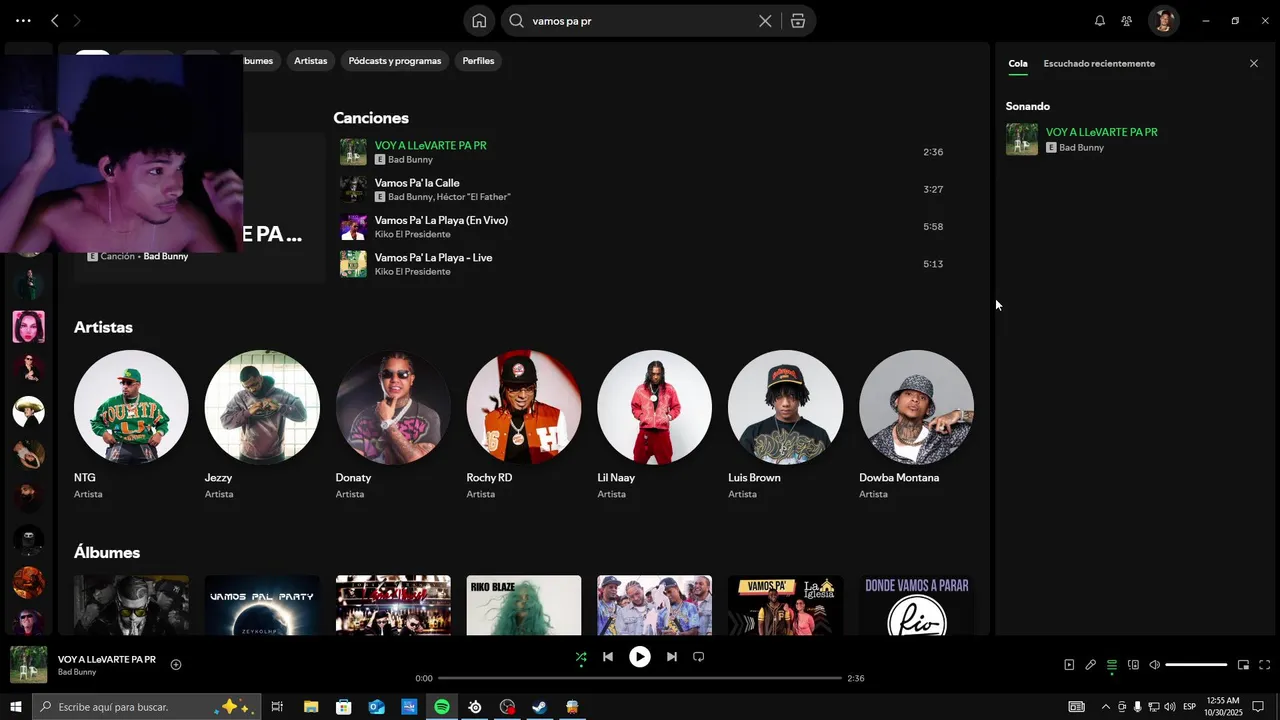This screenshot has width=1280, height=720.
Task: Open the miniplayer icon
Action: (1243, 665)
